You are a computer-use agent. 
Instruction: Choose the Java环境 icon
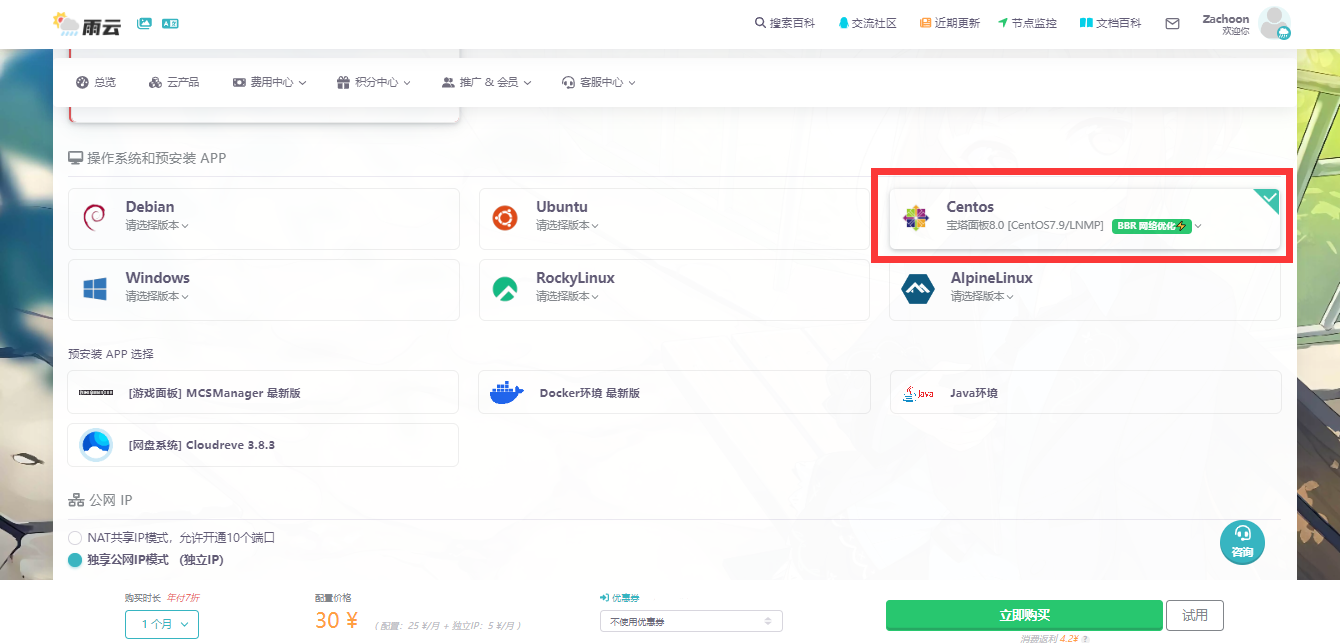click(918, 393)
